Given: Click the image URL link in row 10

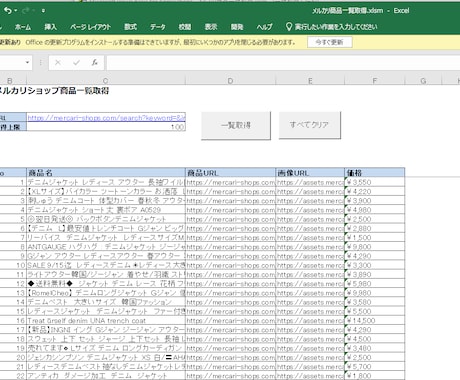Looking at the screenshot, I should pos(310,265).
